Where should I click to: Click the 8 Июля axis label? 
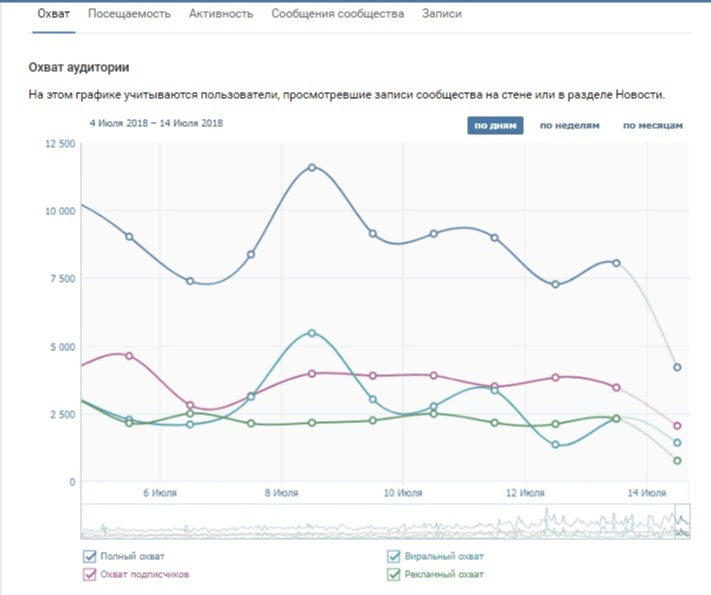(281, 493)
